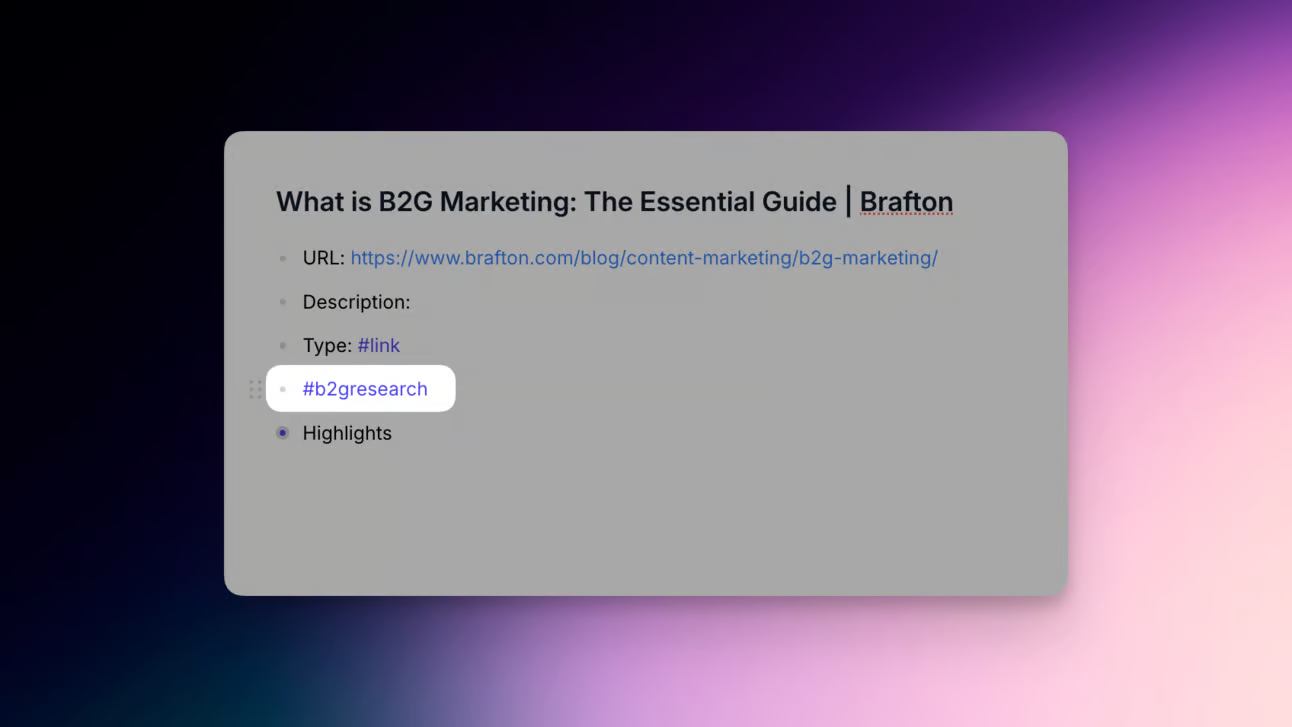Image resolution: width=1292 pixels, height=727 pixels.
Task: Open the #link tag
Action: (x=379, y=345)
